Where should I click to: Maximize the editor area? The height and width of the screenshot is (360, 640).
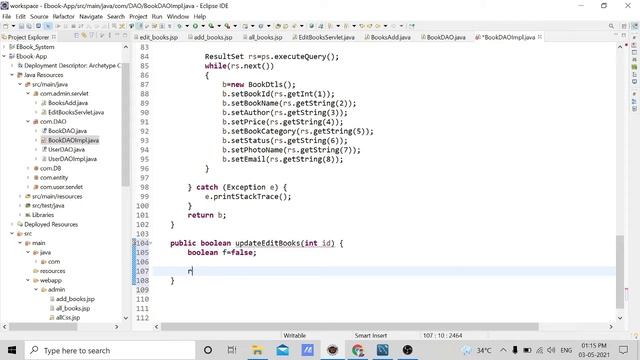(624, 36)
